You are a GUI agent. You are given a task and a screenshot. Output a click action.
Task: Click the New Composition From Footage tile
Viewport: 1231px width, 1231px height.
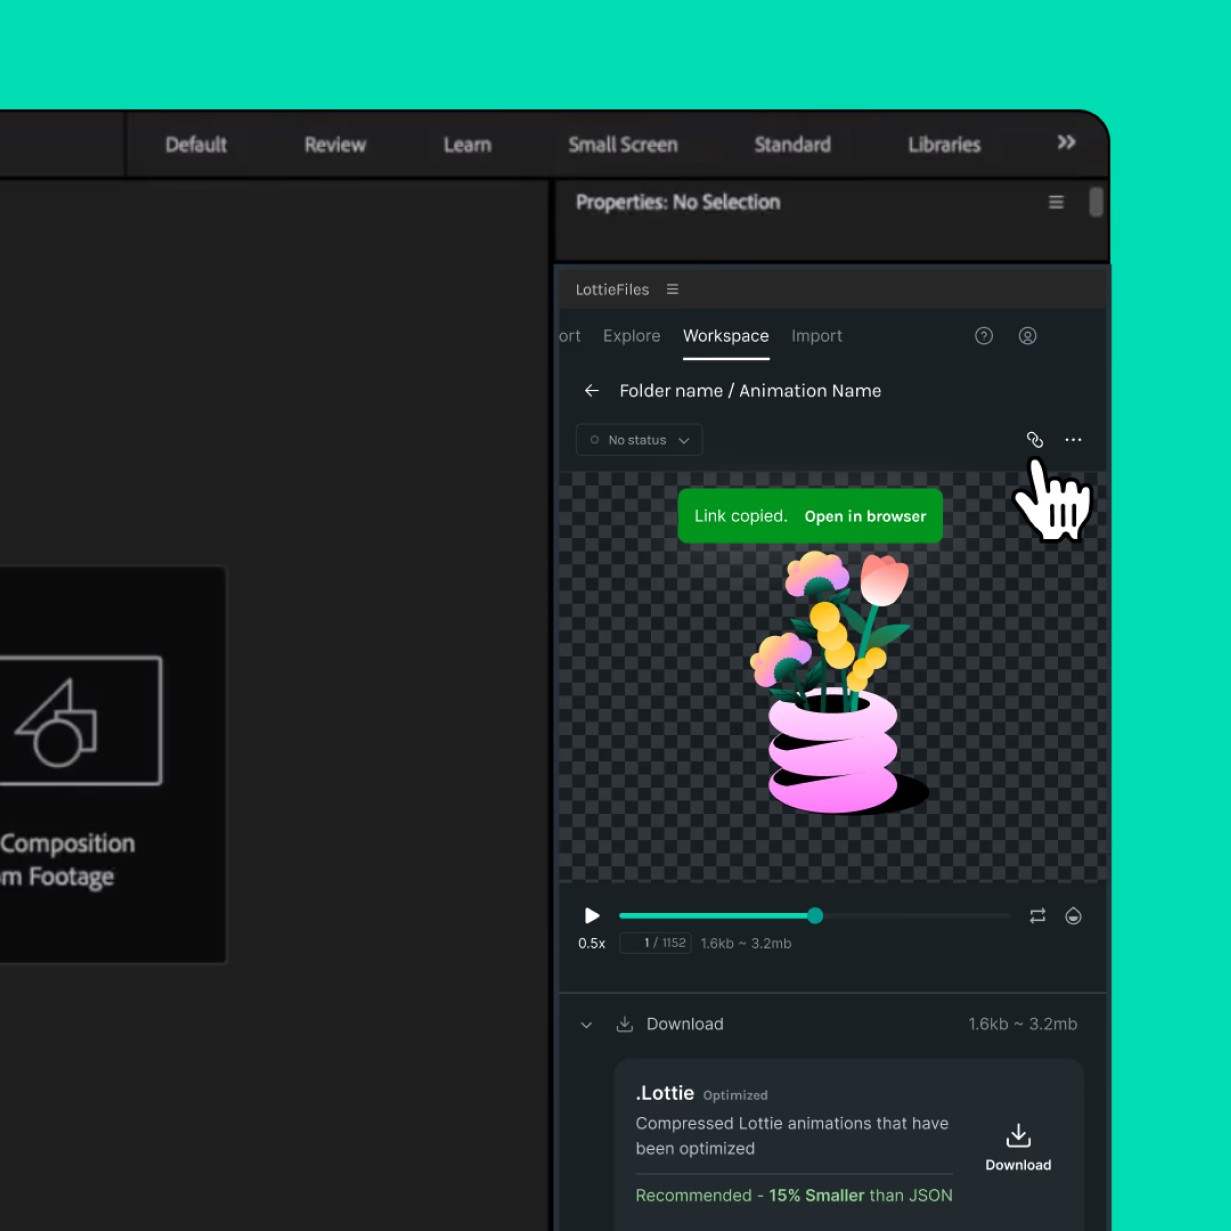click(112, 765)
